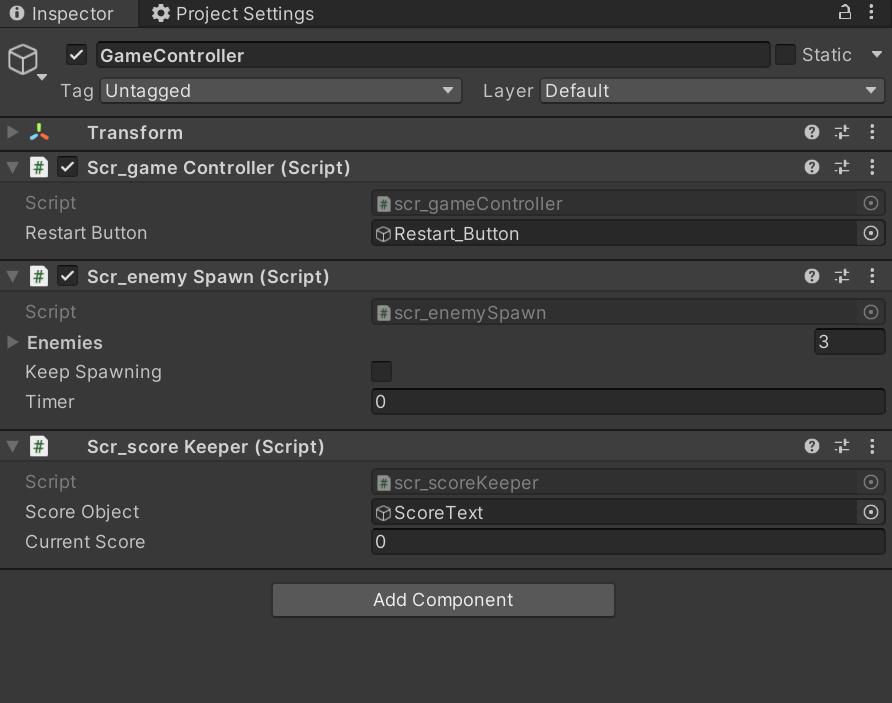Open the Inspector panel options menu
Viewport: 892px width, 703px height.
pos(873,13)
